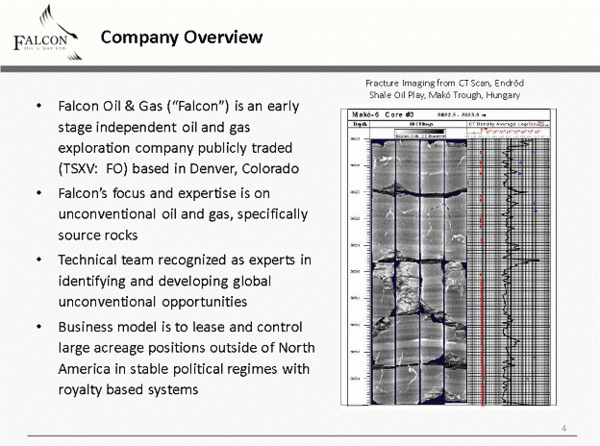The width and height of the screenshot is (600, 446).
Task: Click the line "source rocks"
Action: (98, 235)
